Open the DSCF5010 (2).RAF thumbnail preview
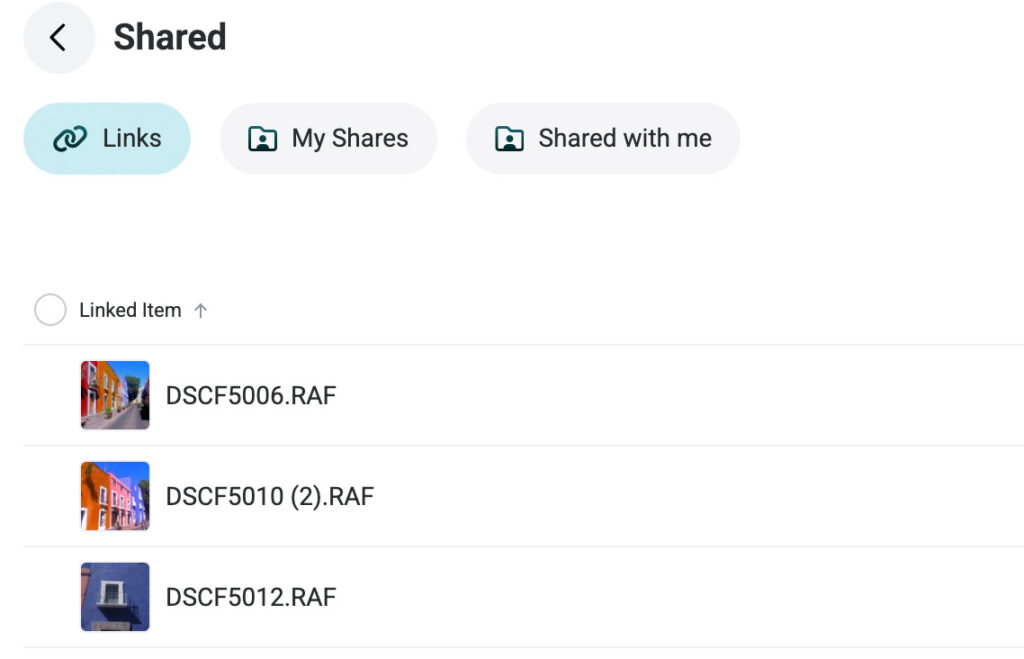Viewport: 1024px width, 659px height. [x=114, y=496]
